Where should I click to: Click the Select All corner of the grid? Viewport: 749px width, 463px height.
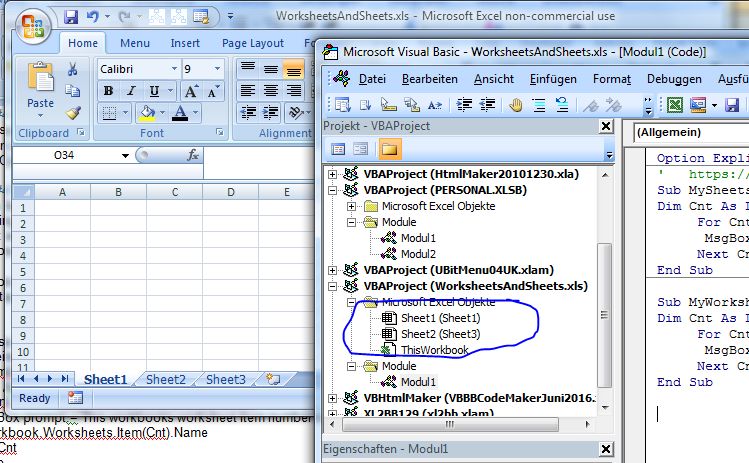(23, 192)
